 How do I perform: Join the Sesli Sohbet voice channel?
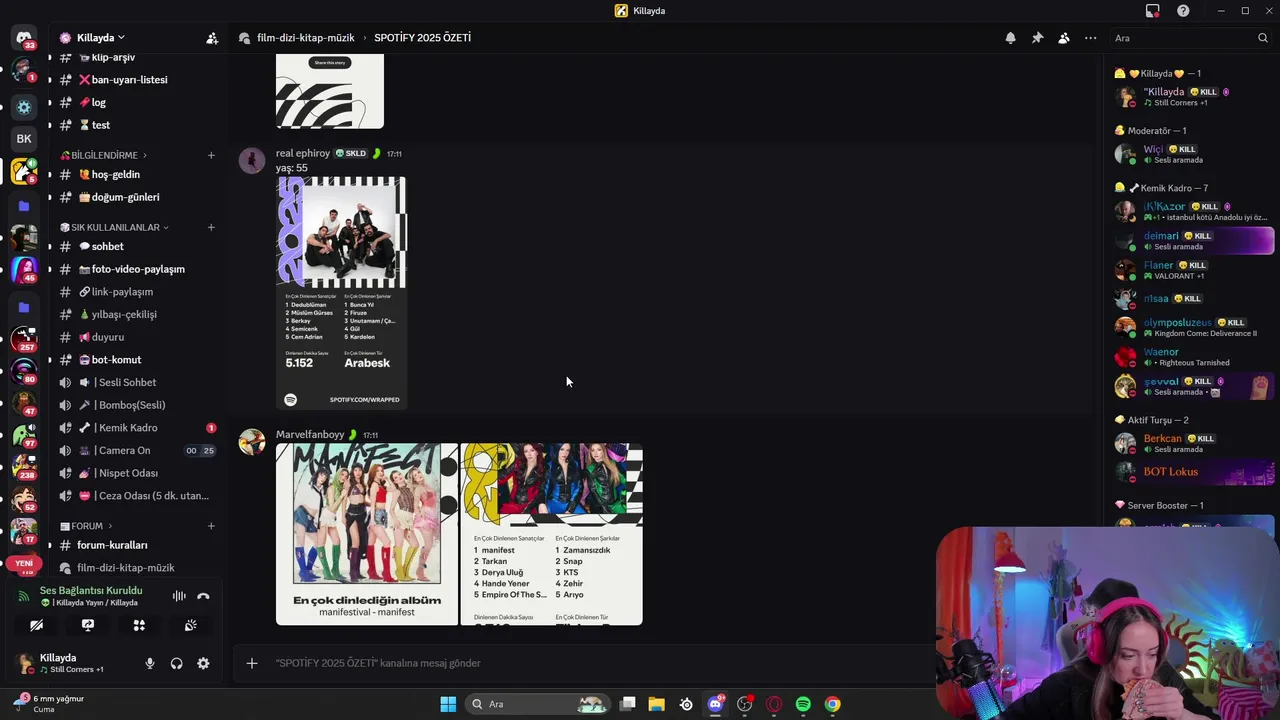[137, 382]
